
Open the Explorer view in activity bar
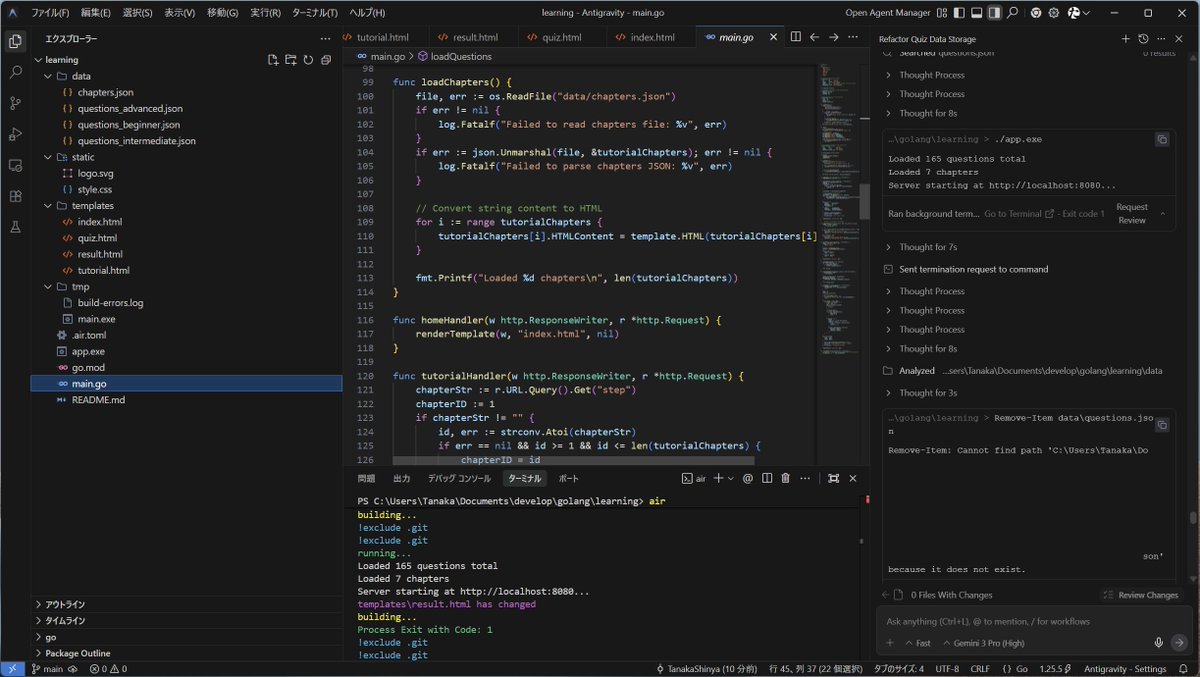15,41
